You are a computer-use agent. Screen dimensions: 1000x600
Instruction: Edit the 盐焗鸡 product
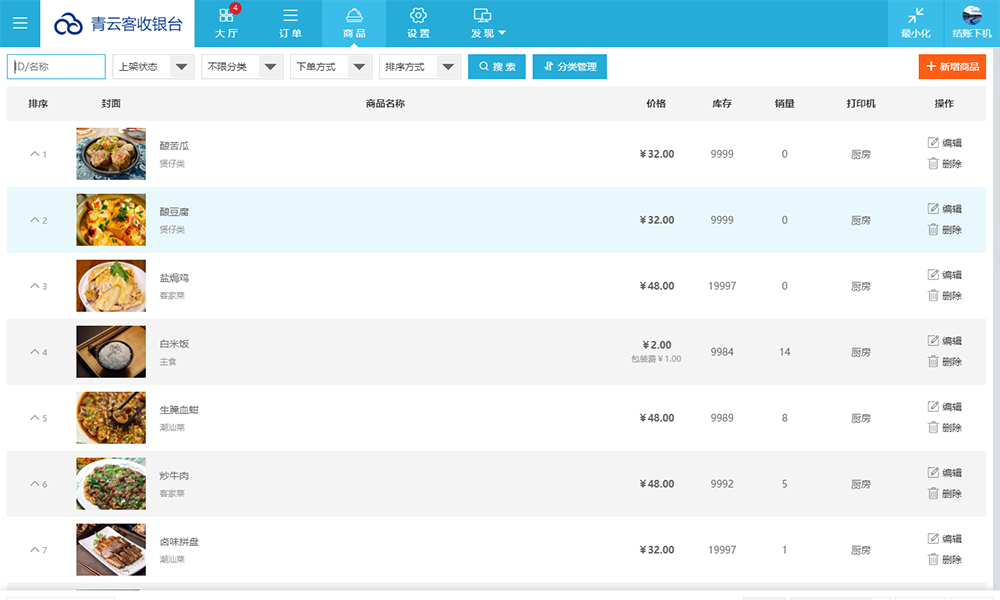click(x=945, y=275)
